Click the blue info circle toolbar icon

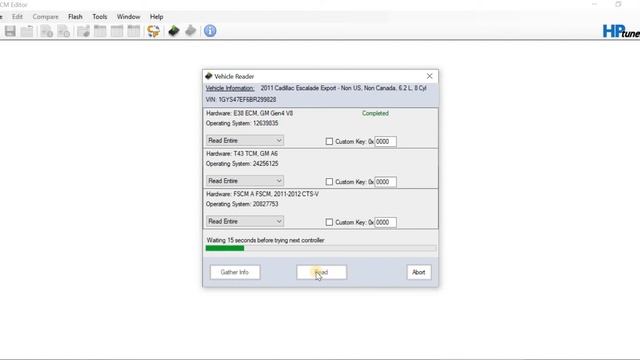(x=210, y=31)
